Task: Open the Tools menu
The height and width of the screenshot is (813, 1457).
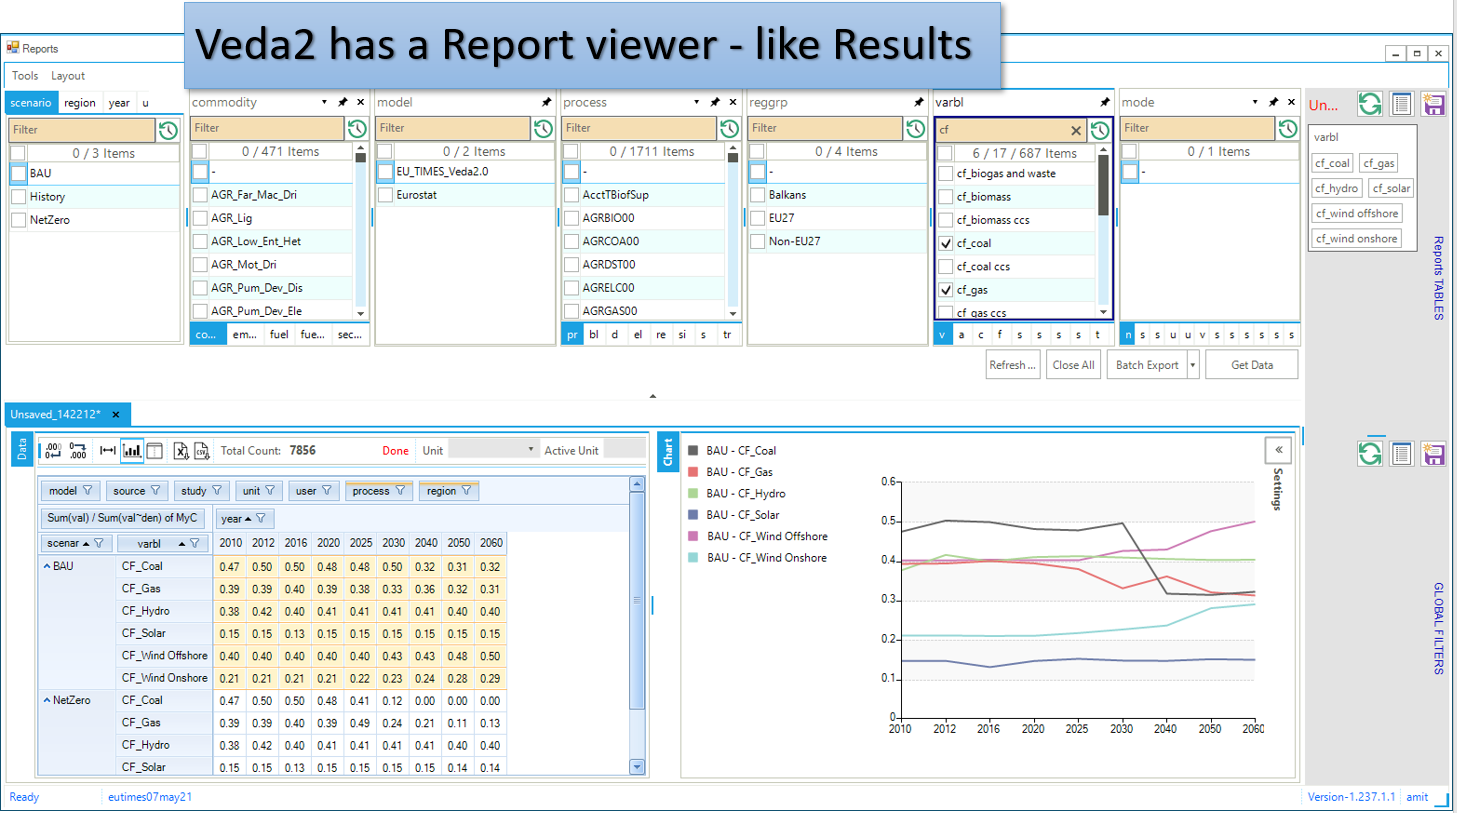Action: pos(25,75)
